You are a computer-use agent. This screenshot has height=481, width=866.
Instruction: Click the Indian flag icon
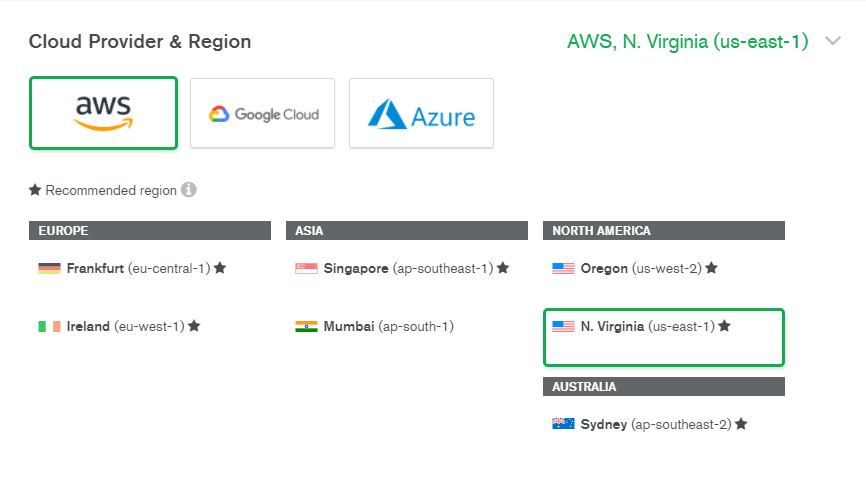click(307, 326)
